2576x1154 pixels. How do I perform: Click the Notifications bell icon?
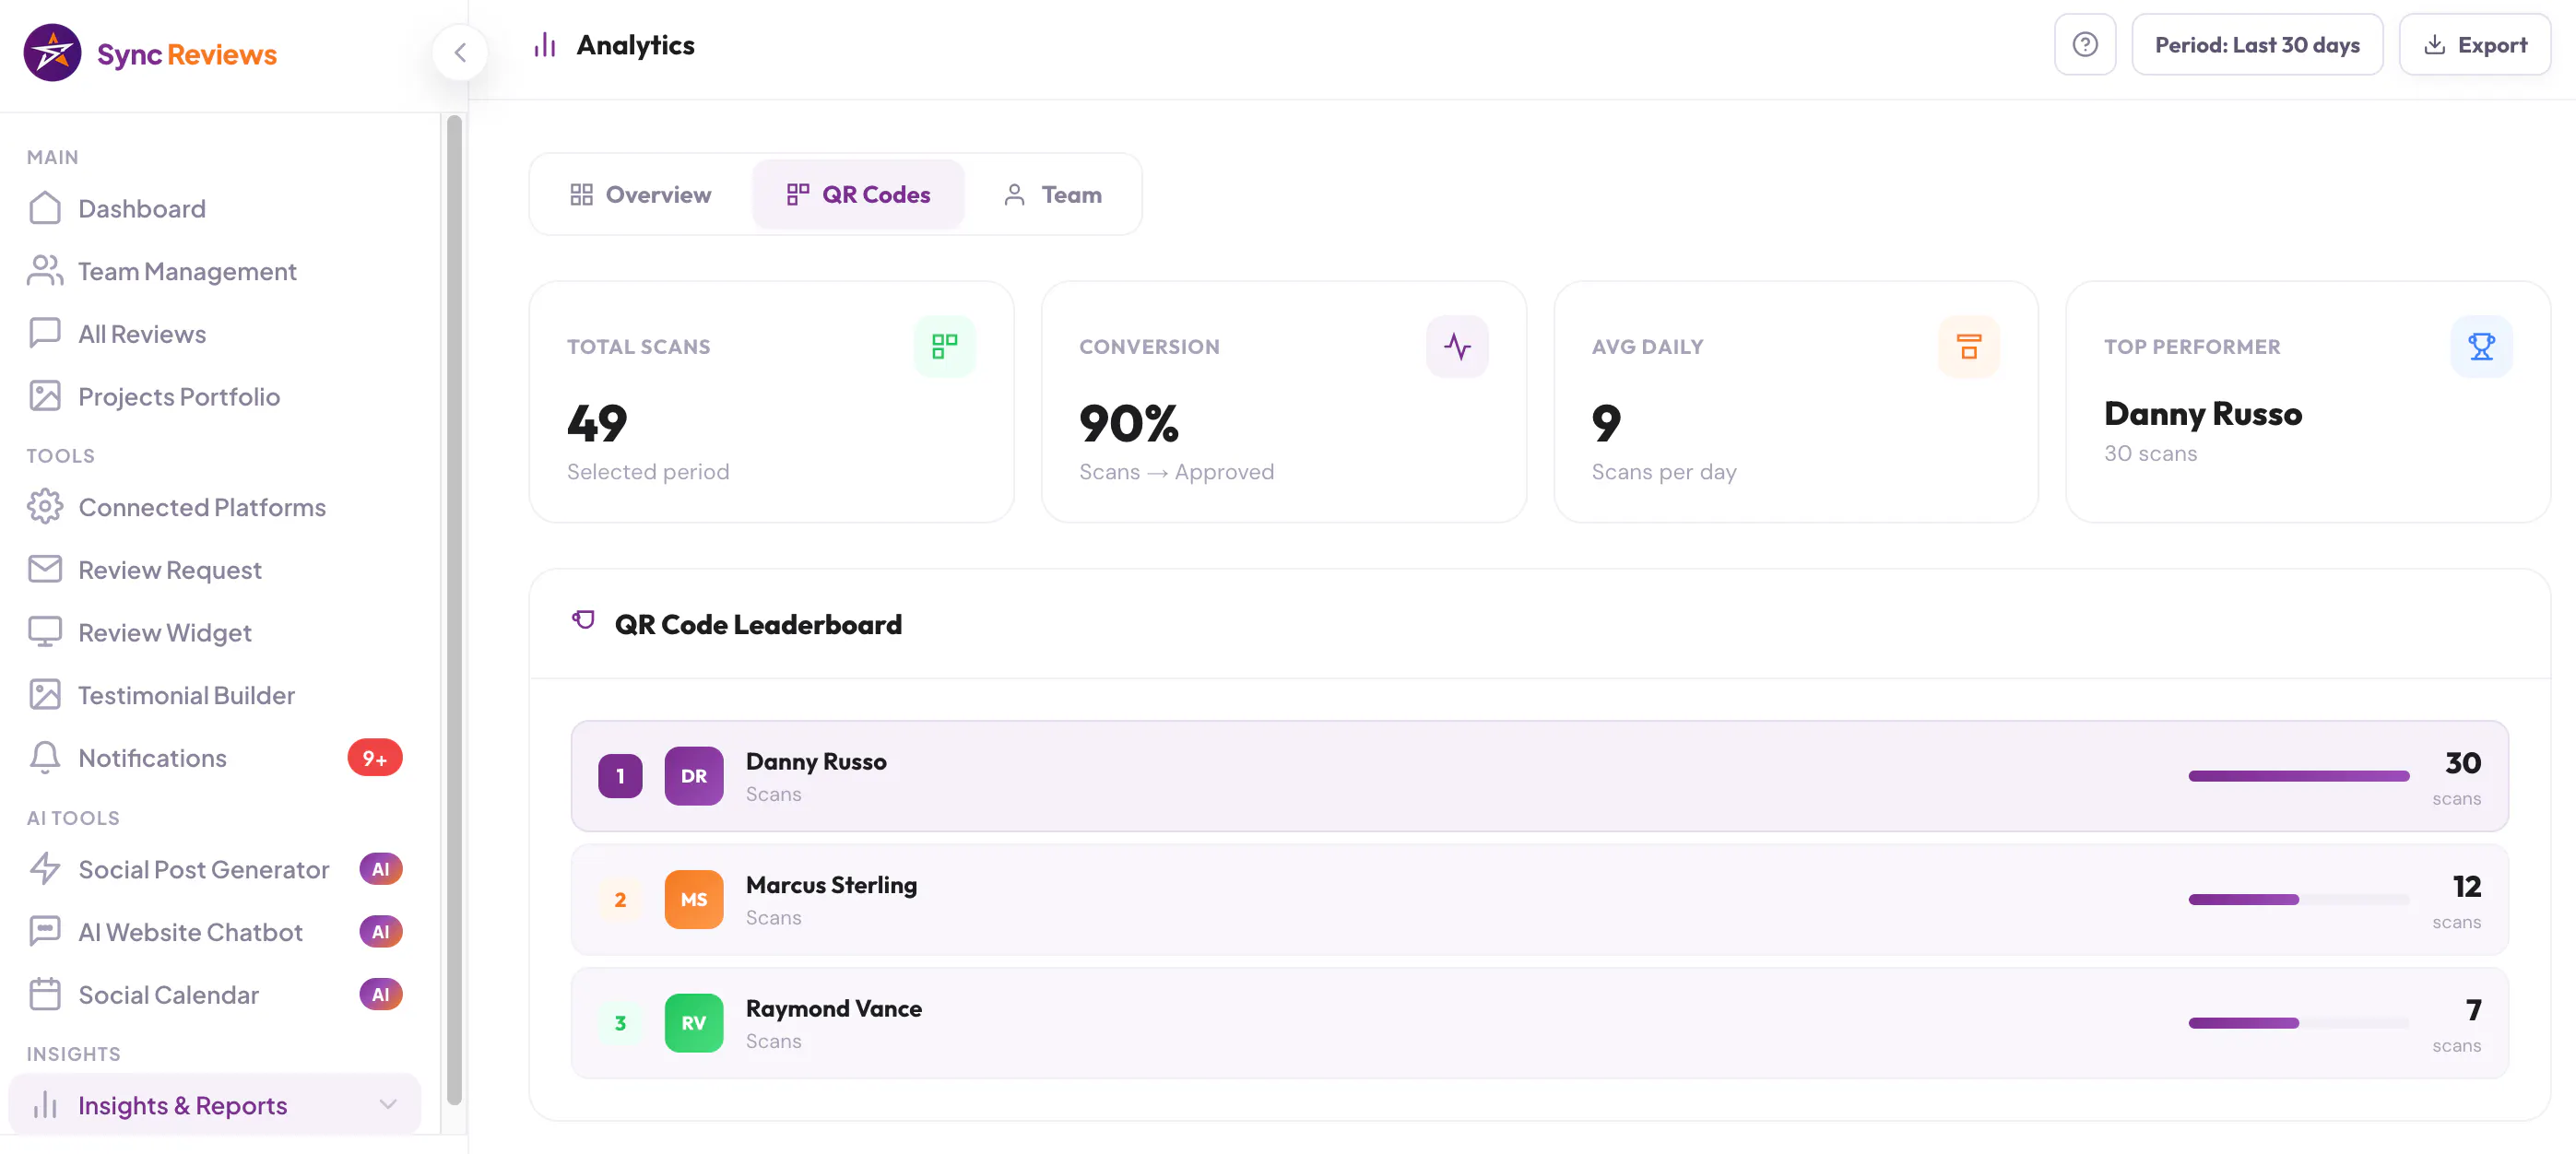click(x=45, y=757)
